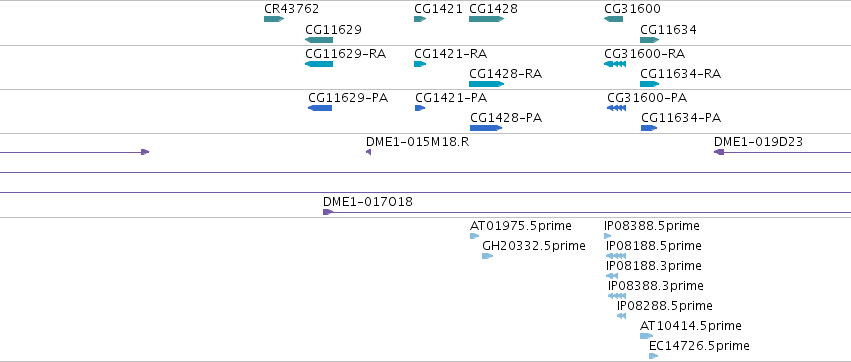Select the IP08288.5prime EST glyph
Image resolution: width=851 pixels, height=362 pixels.
point(621,316)
